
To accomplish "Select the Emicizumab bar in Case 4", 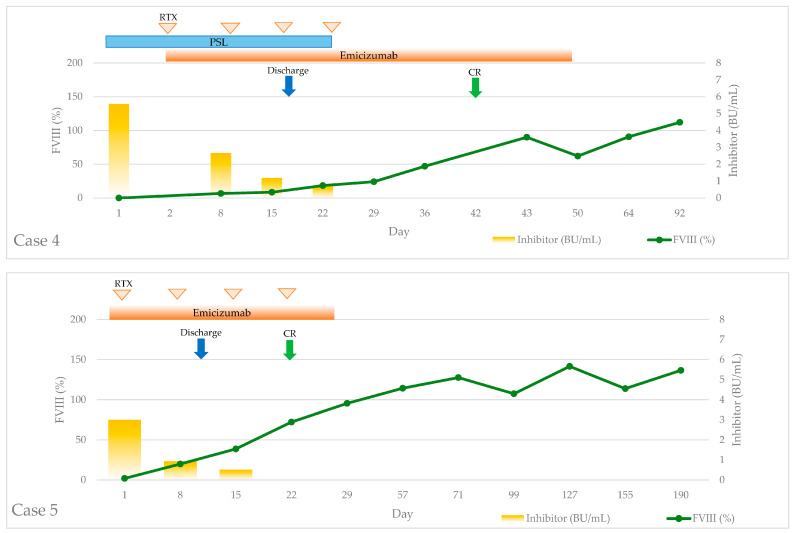I will [369, 55].
